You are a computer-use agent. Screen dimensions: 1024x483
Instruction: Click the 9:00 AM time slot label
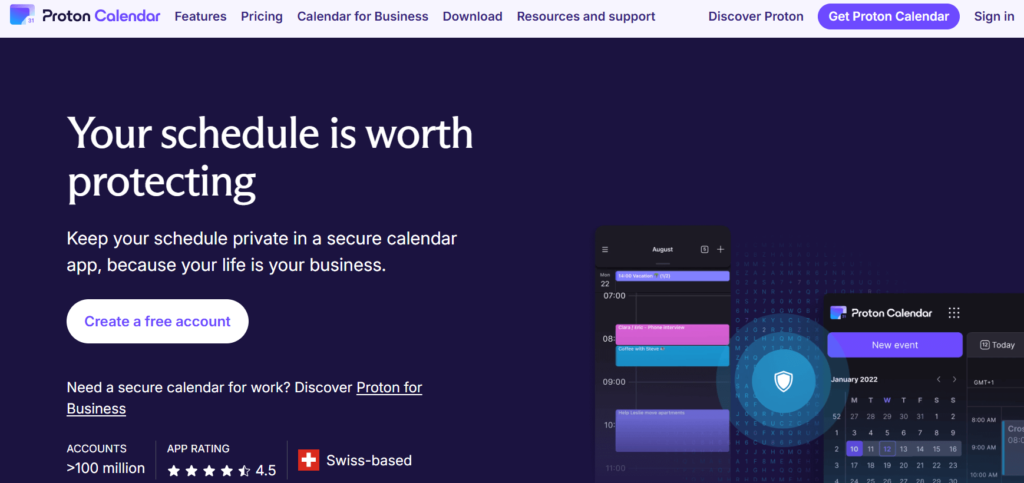pyautogui.click(x=983, y=447)
